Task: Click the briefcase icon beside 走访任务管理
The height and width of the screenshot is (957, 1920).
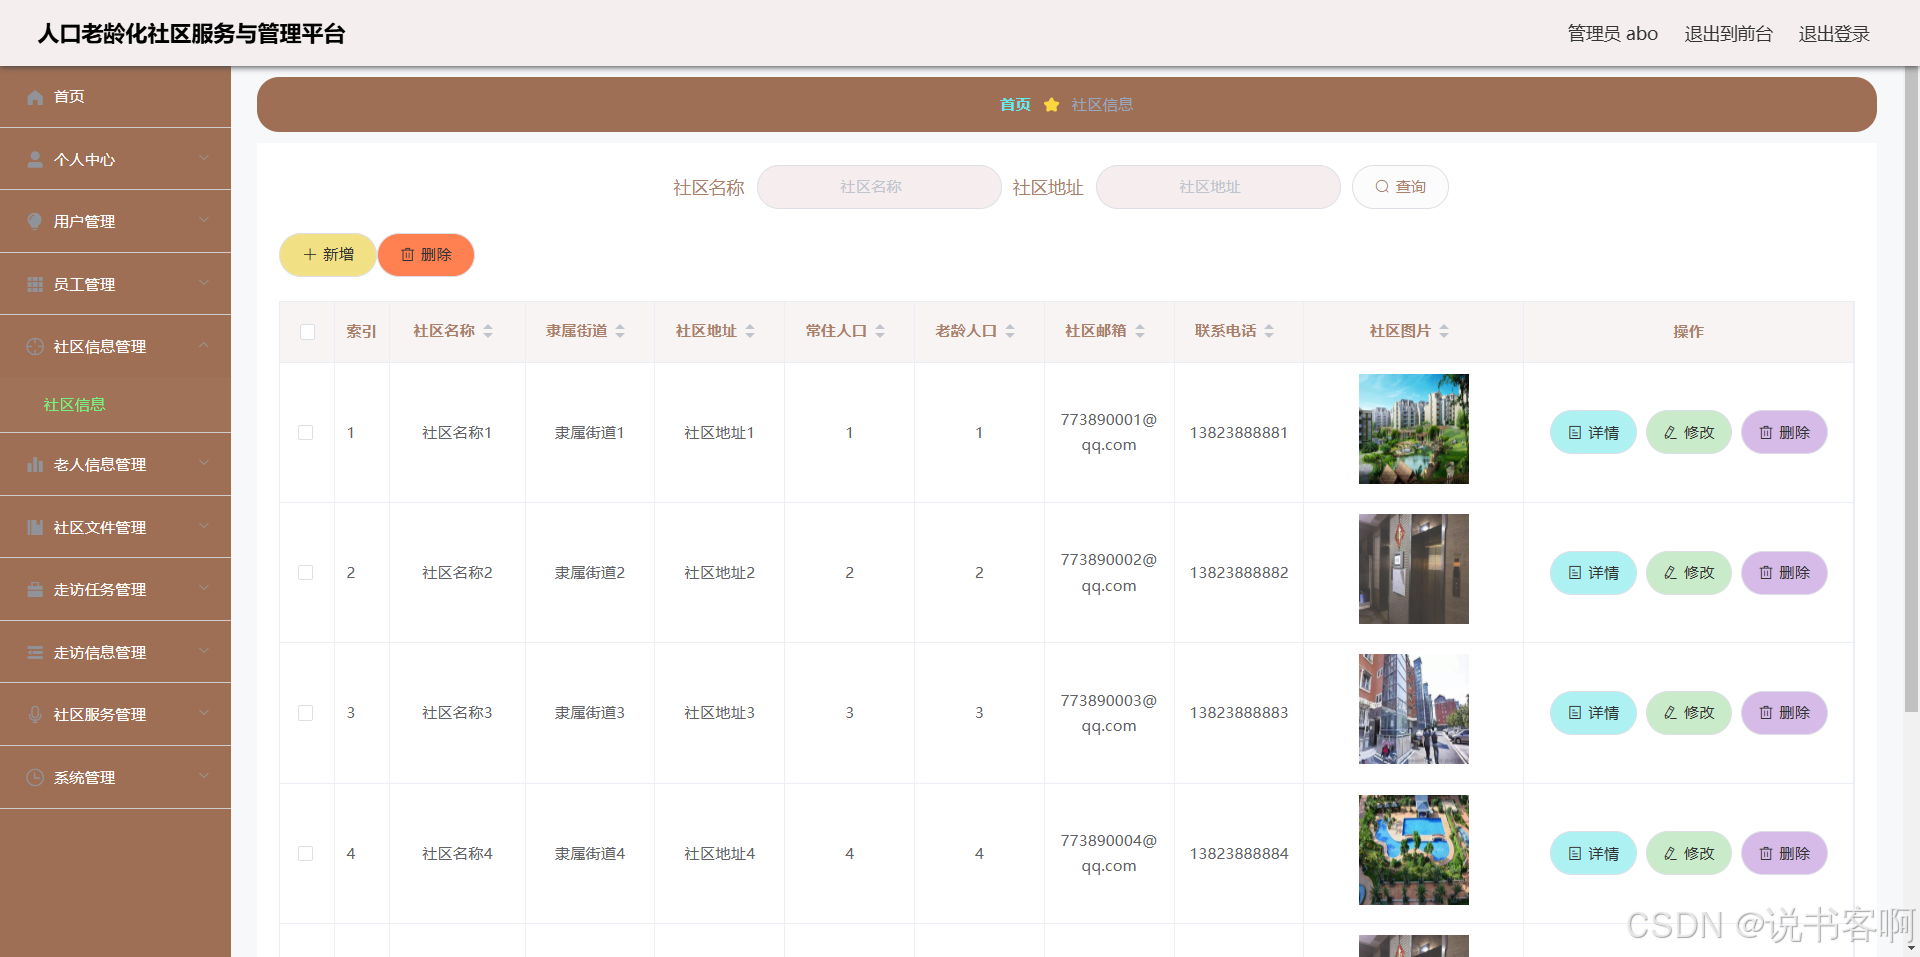Action: (35, 589)
